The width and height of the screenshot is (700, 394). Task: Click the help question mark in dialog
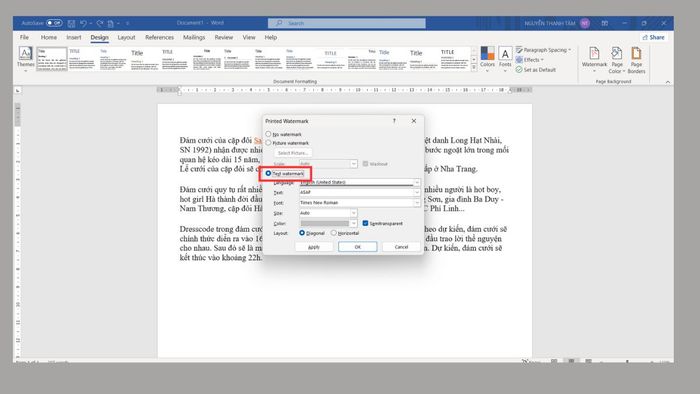394,121
